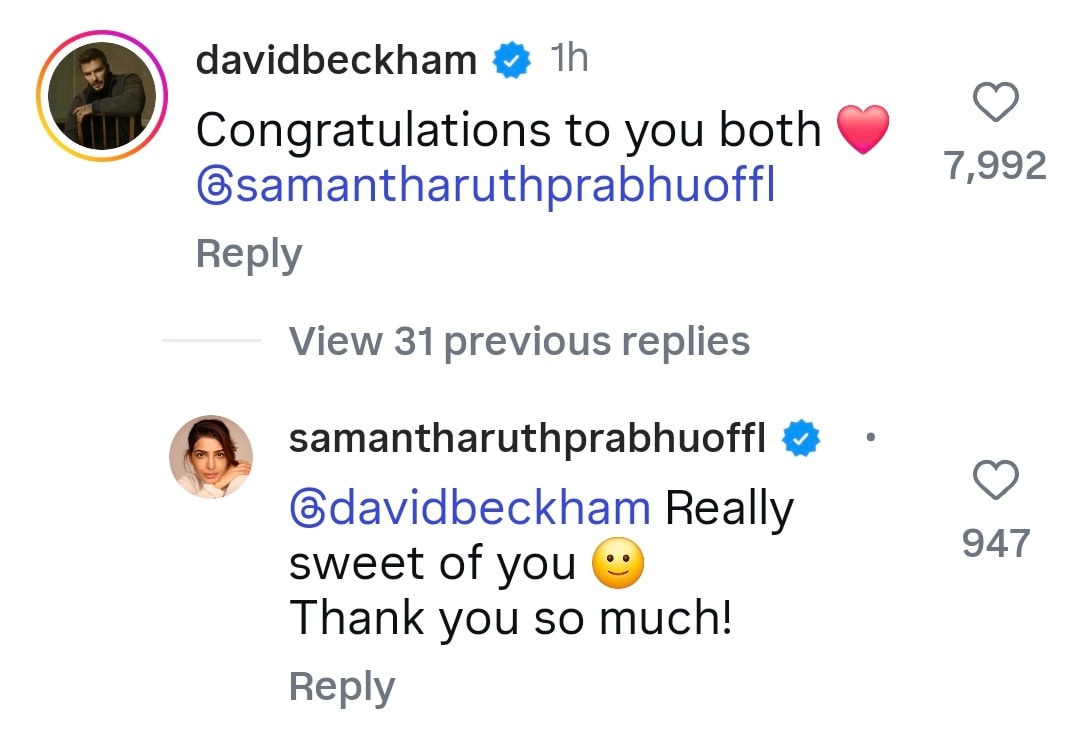Like samantharuthprabhuoffl's reply with the heart icon
This screenshot has height=739, width=1073.
(995, 481)
